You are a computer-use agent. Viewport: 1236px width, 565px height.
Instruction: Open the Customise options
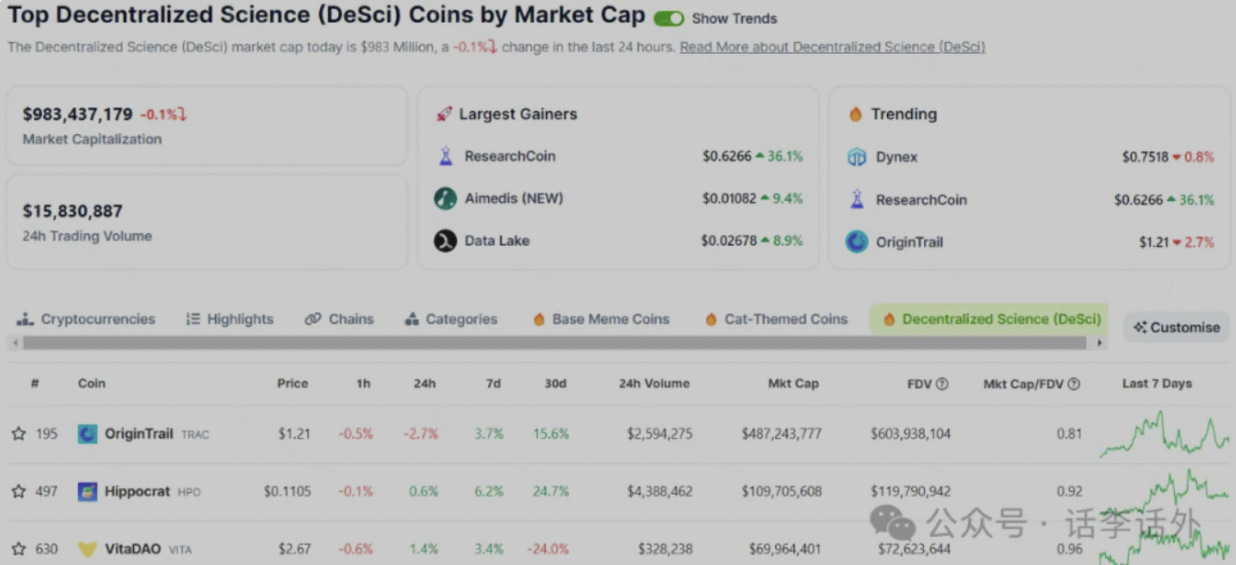point(1176,327)
